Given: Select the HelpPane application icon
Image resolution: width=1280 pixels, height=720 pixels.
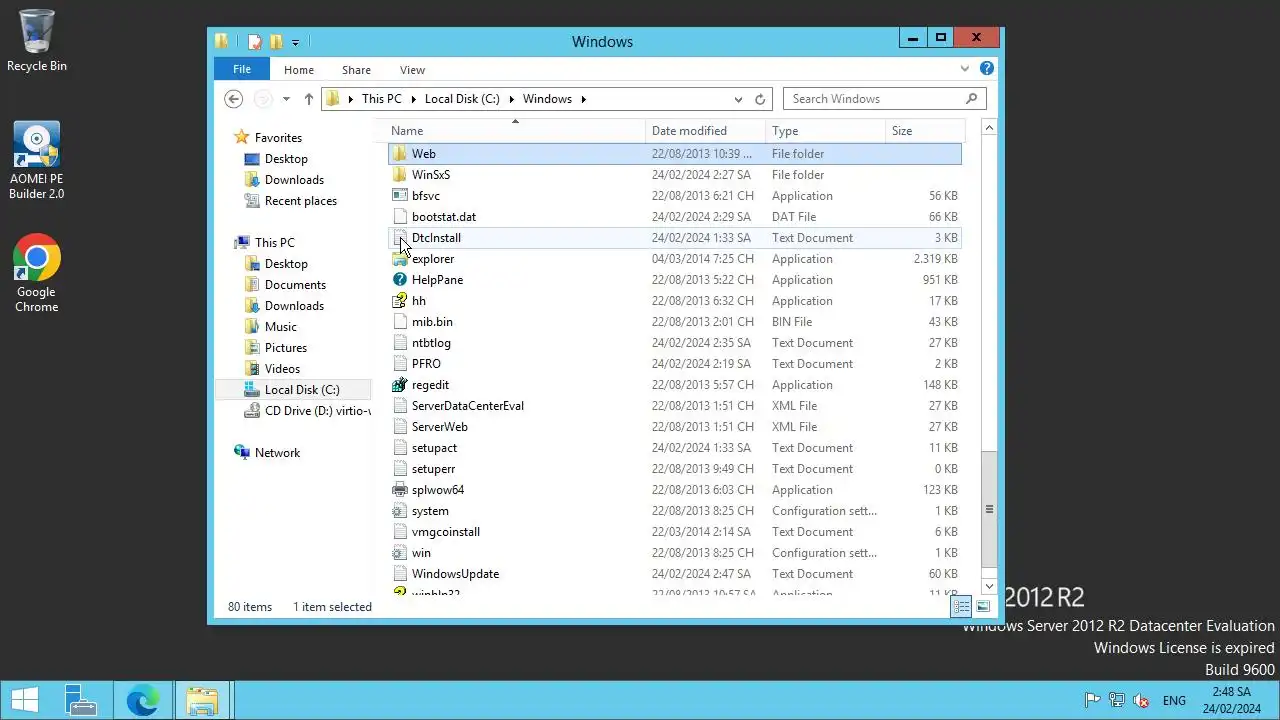Looking at the screenshot, I should [x=400, y=280].
